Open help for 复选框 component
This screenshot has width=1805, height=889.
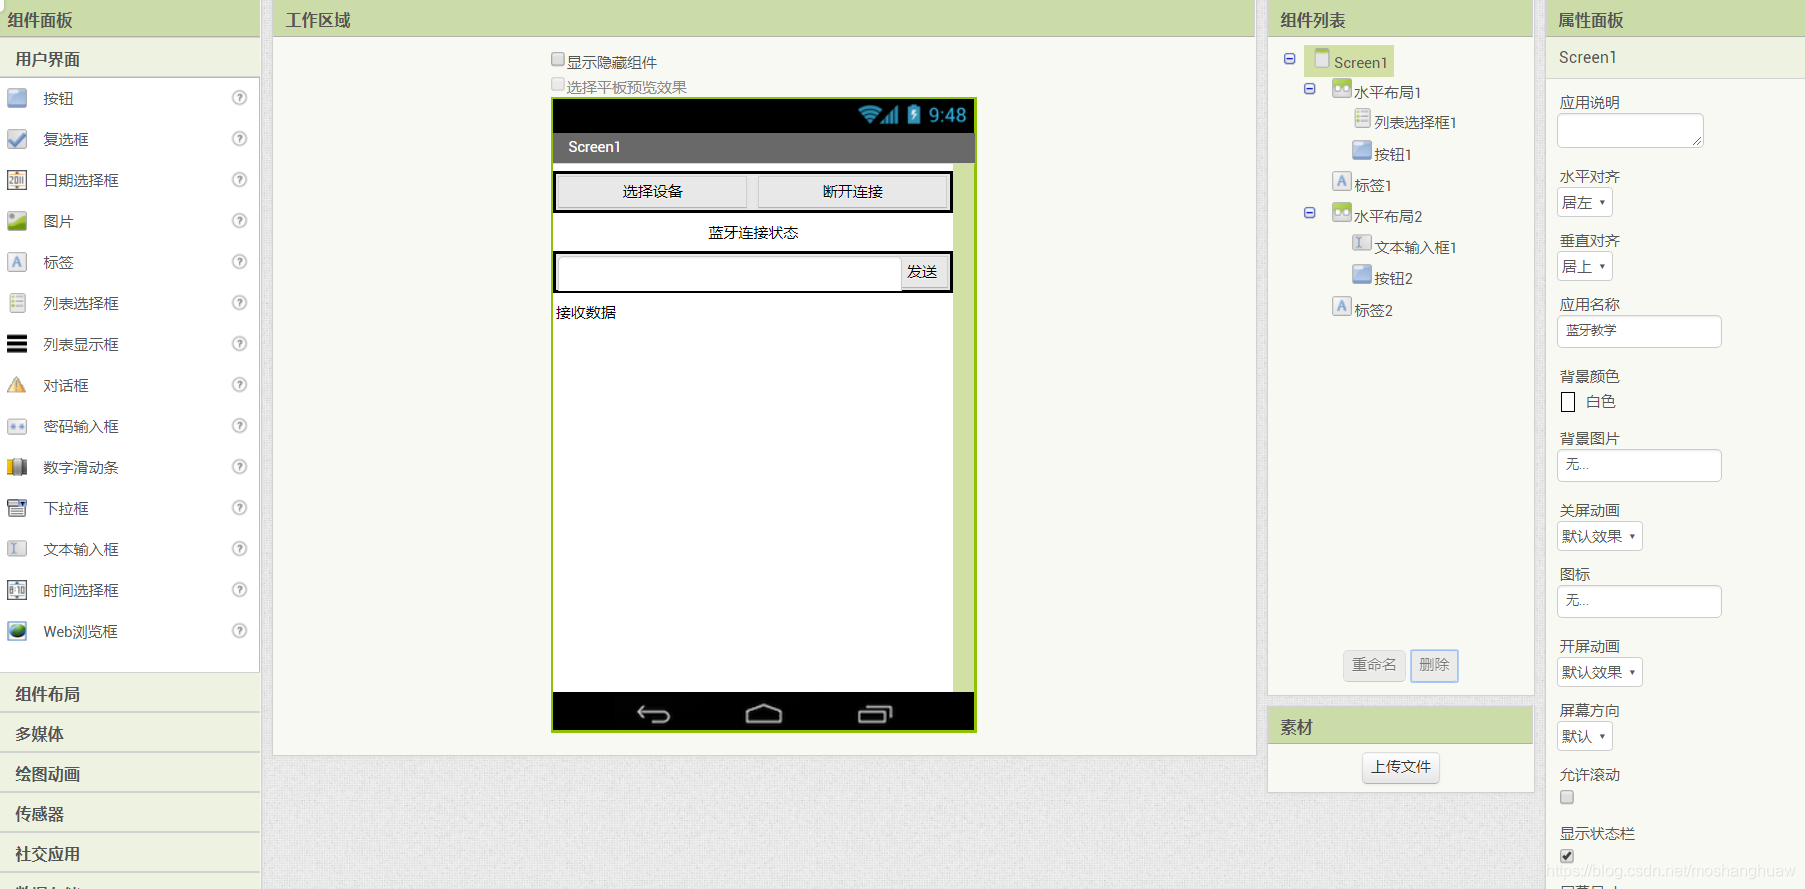239,139
